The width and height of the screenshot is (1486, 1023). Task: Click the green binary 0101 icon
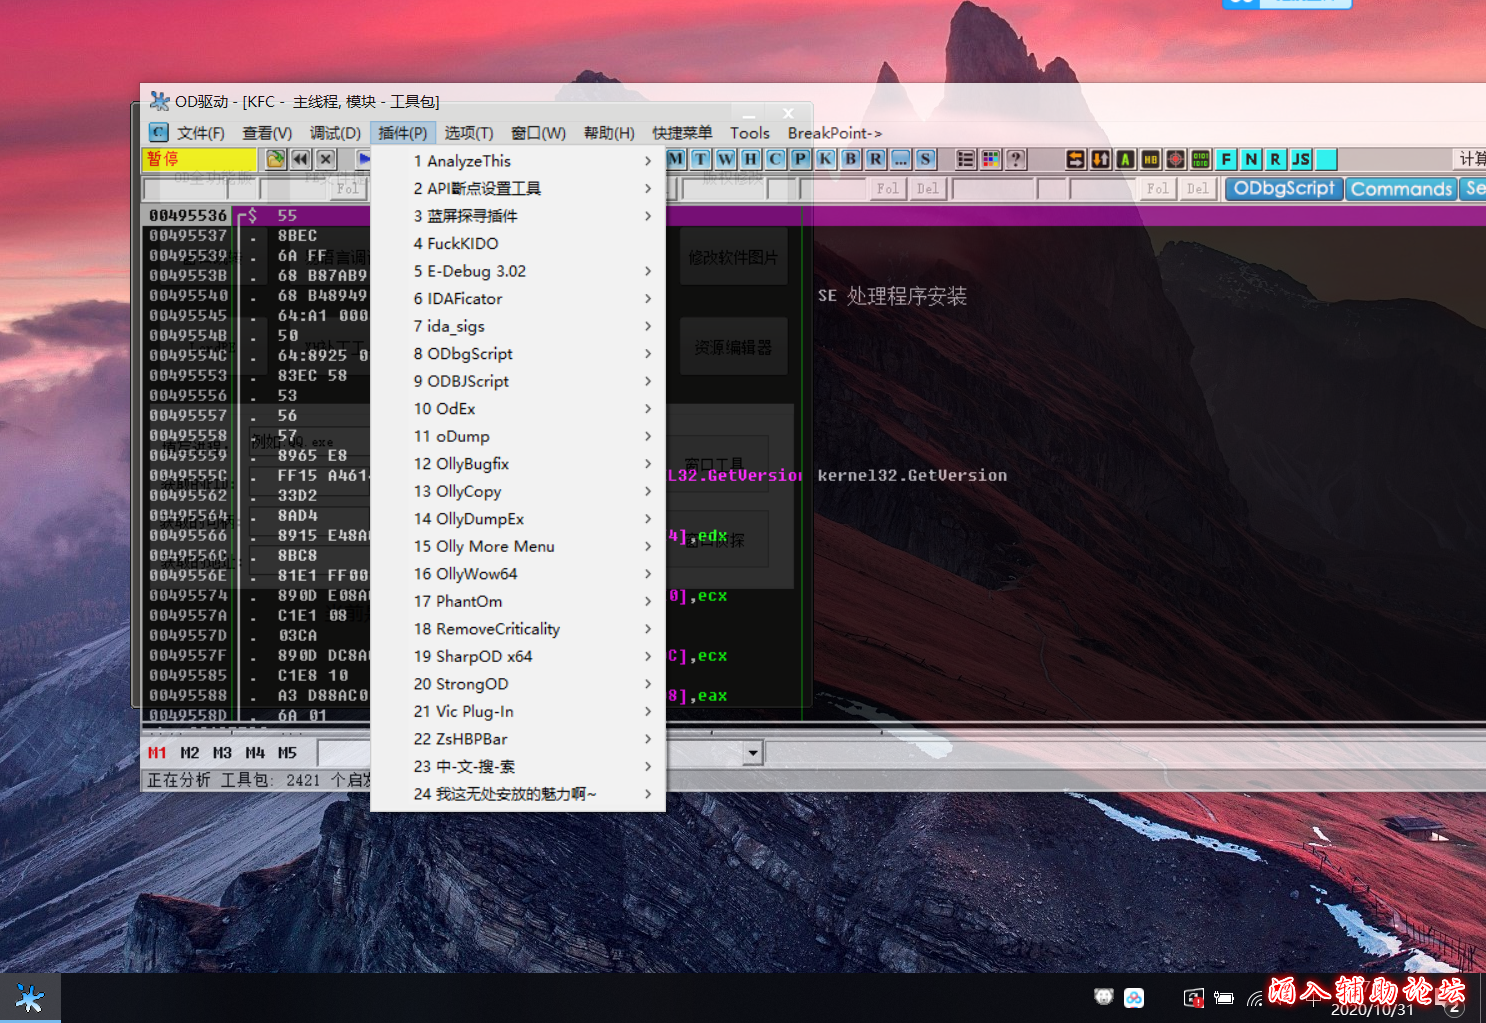coord(1200,159)
